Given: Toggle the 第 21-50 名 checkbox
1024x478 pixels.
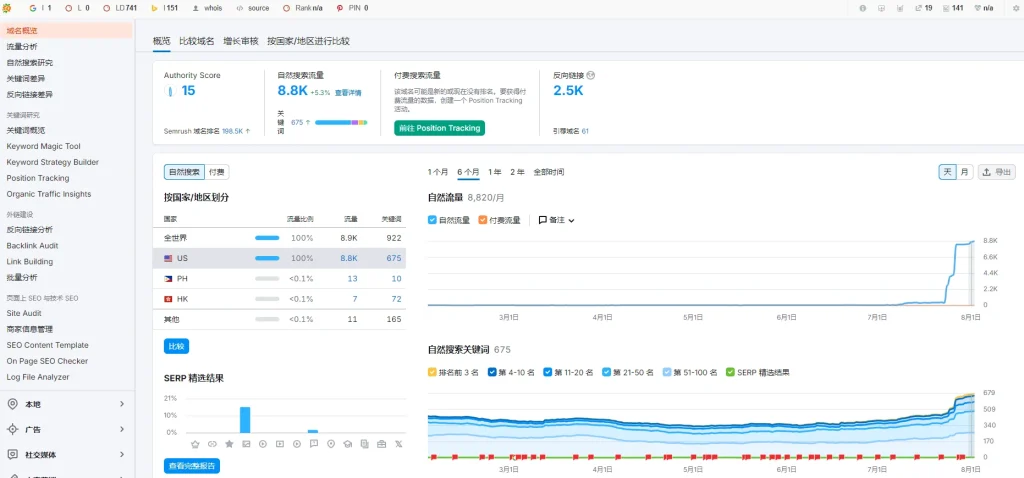Looking at the screenshot, I should (607, 372).
